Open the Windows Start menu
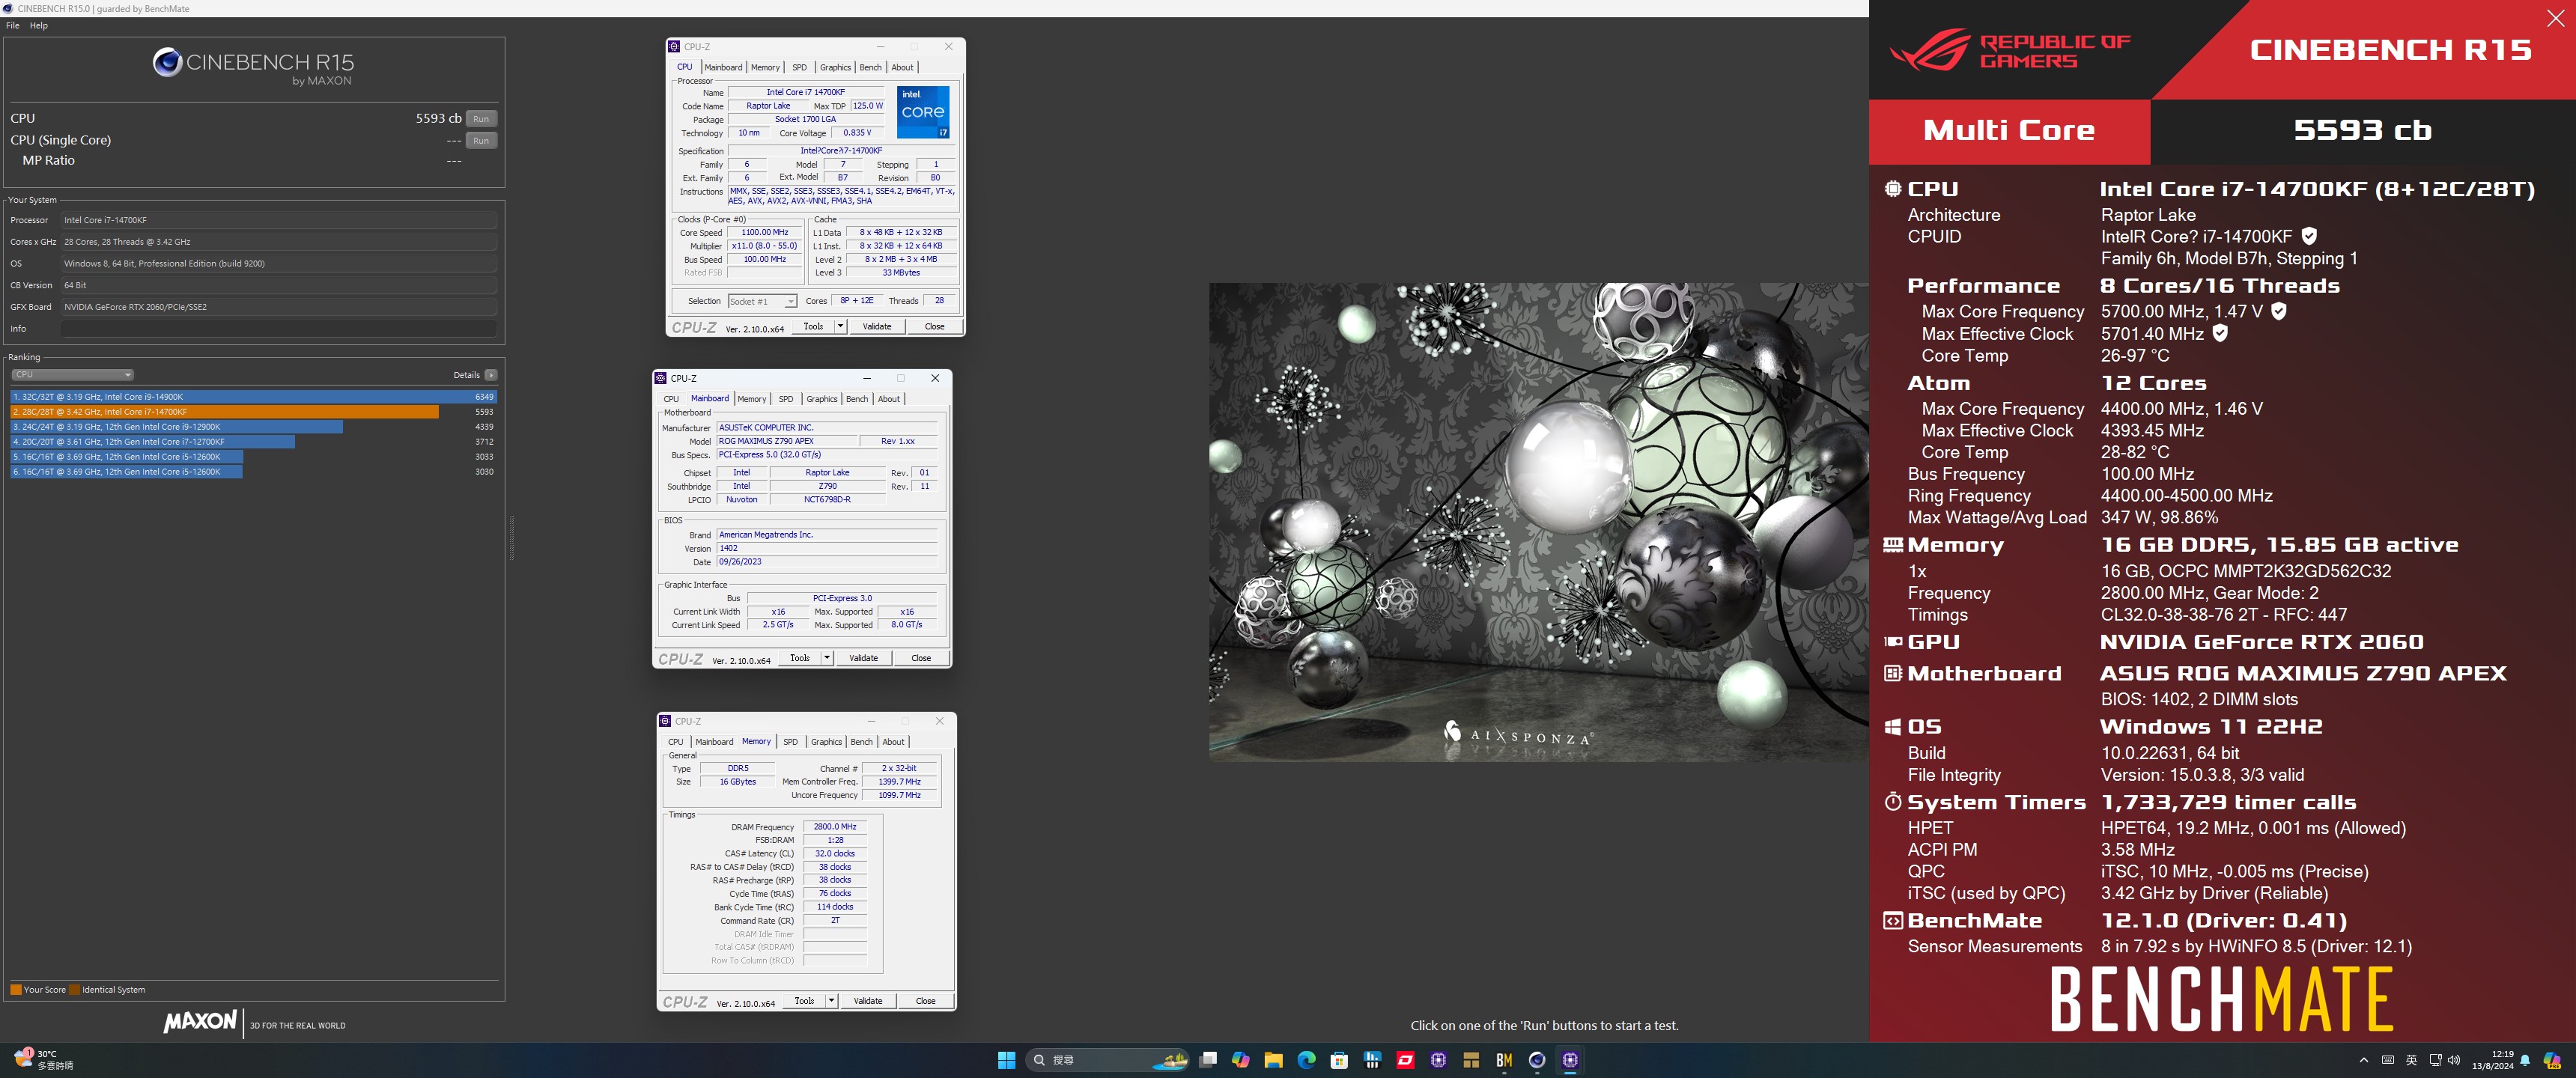This screenshot has width=2576, height=1078. pos(1006,1060)
